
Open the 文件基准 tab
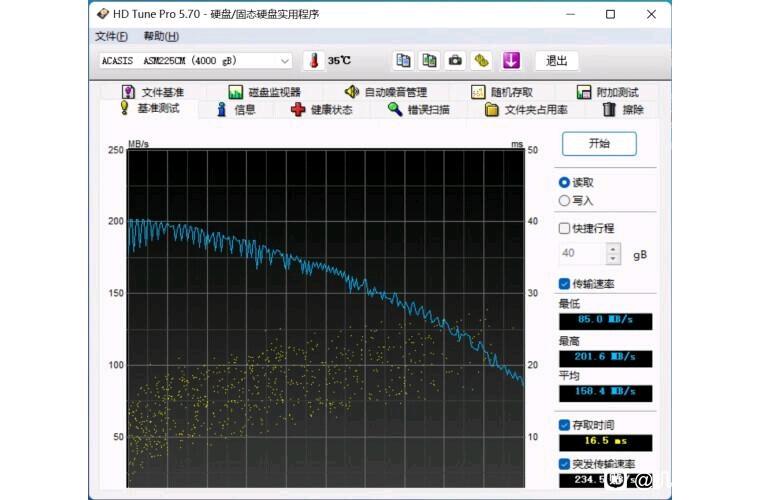coord(153,92)
